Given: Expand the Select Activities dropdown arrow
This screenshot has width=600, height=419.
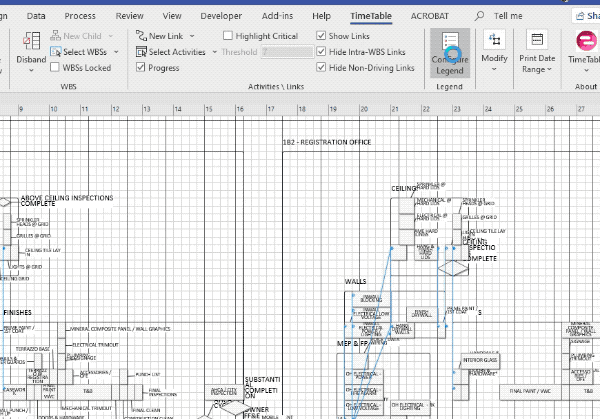Looking at the screenshot, I should coord(214,52).
